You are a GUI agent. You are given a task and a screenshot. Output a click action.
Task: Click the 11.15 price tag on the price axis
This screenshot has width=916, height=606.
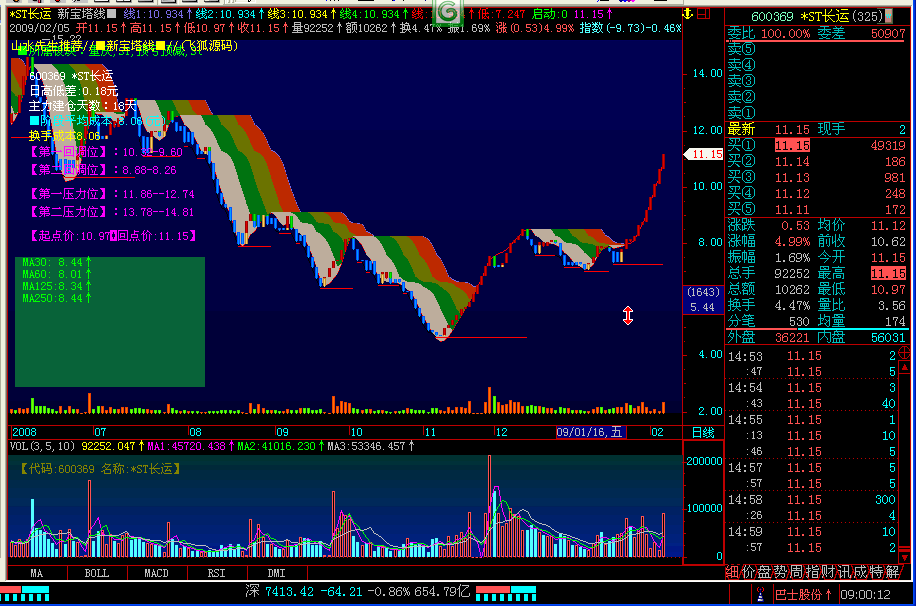pos(704,154)
